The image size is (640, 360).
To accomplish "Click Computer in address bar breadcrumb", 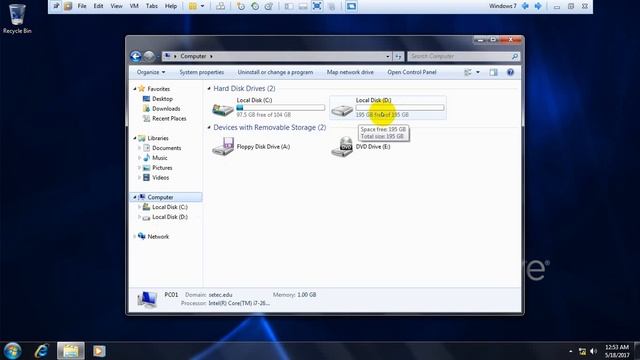I will click(193, 56).
